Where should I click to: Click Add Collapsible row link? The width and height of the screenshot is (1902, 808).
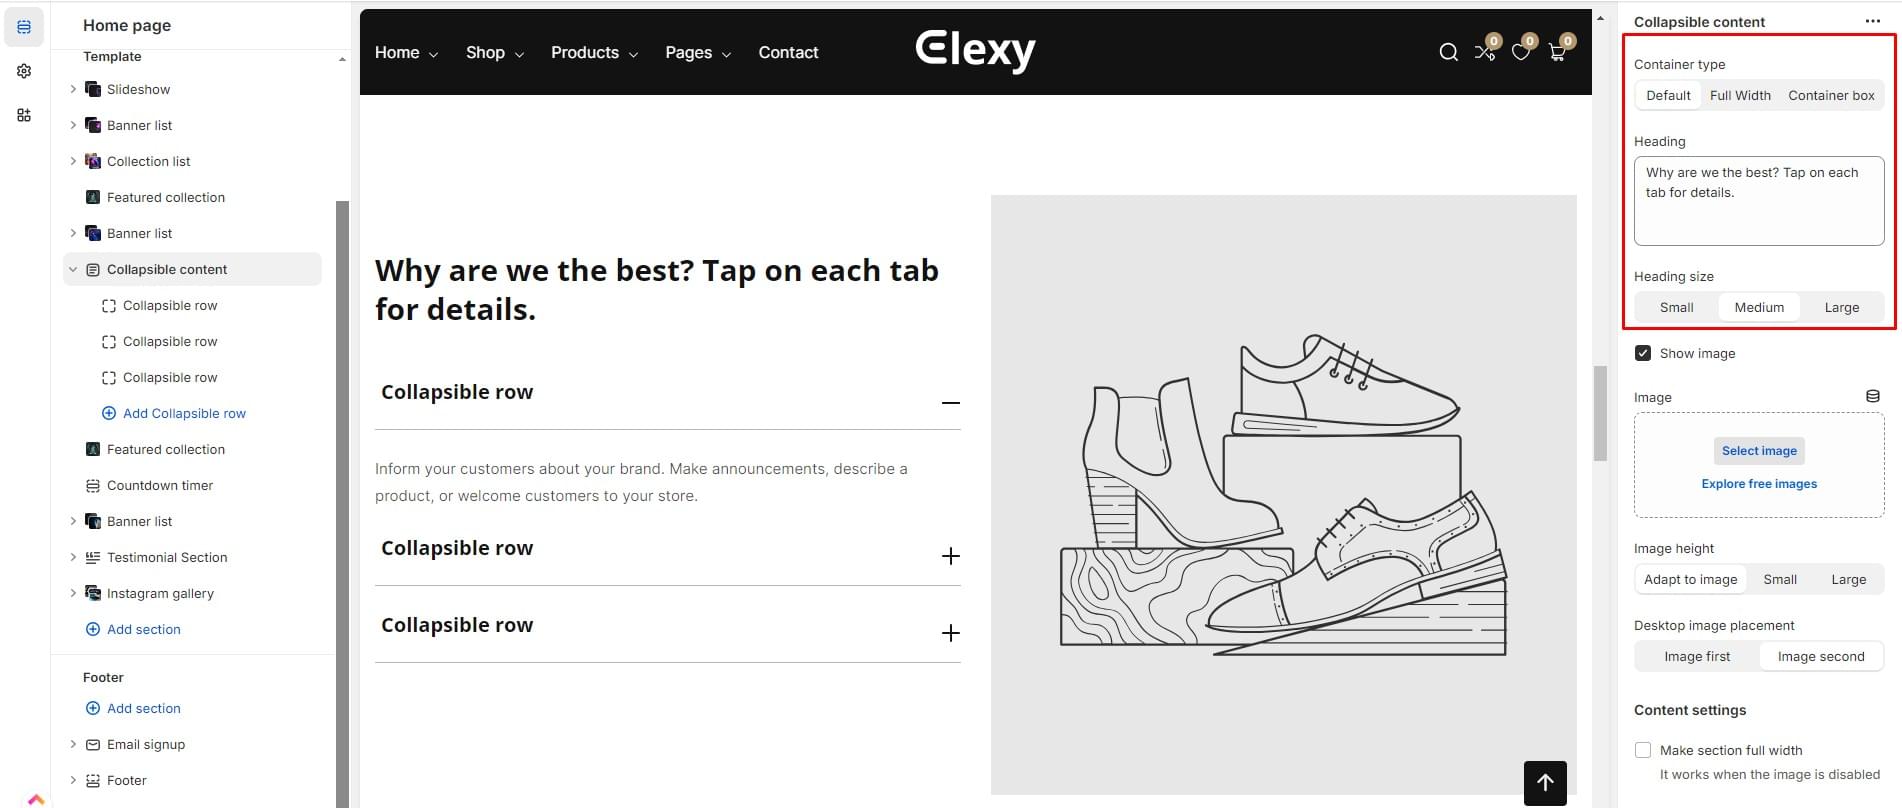pyautogui.click(x=184, y=413)
